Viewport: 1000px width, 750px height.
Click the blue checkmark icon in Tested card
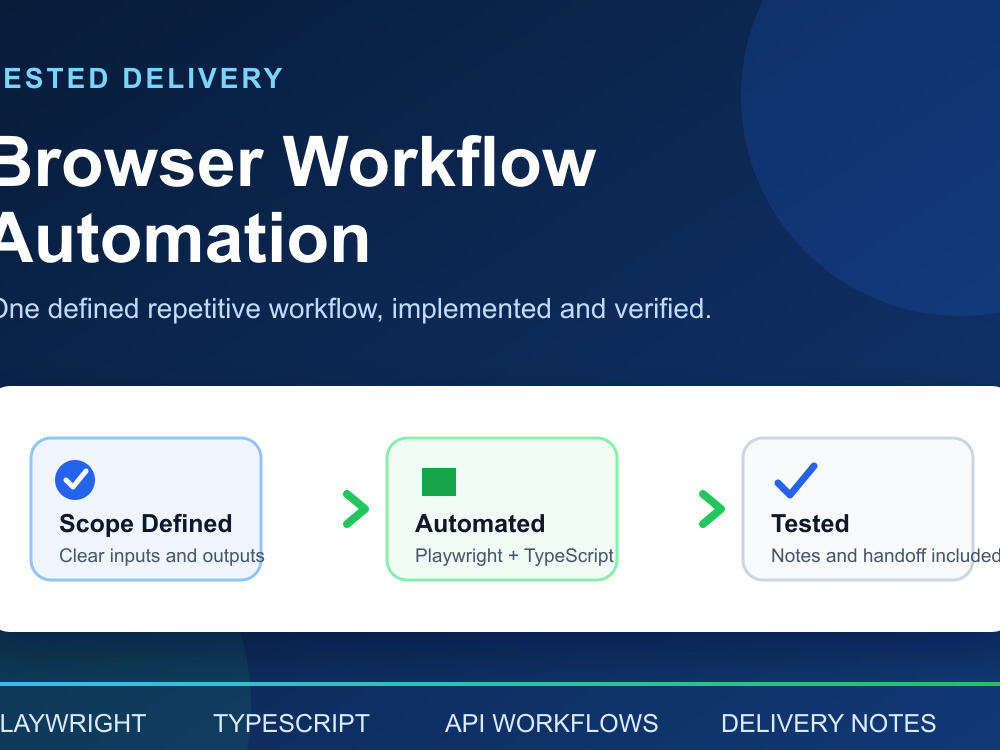795,480
